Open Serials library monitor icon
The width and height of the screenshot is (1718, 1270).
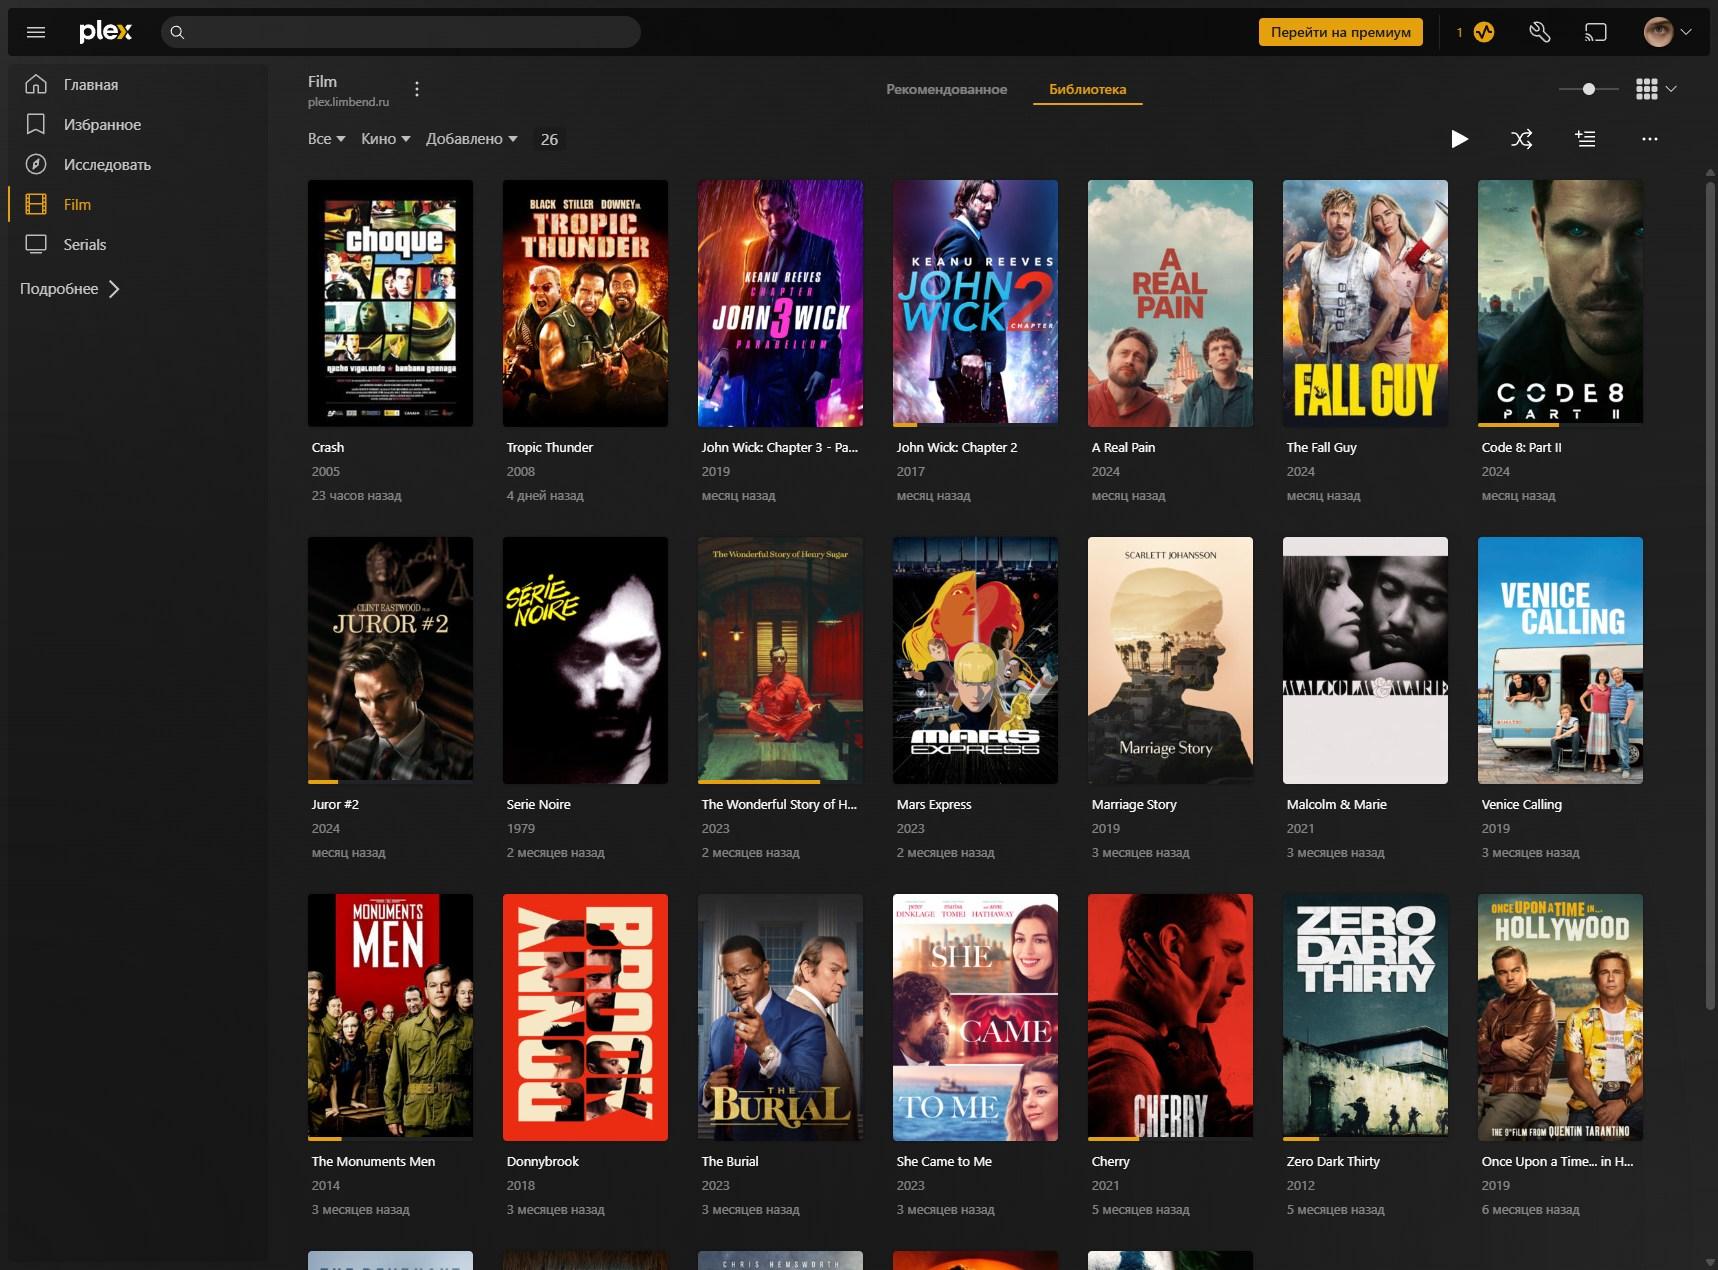coord(36,244)
